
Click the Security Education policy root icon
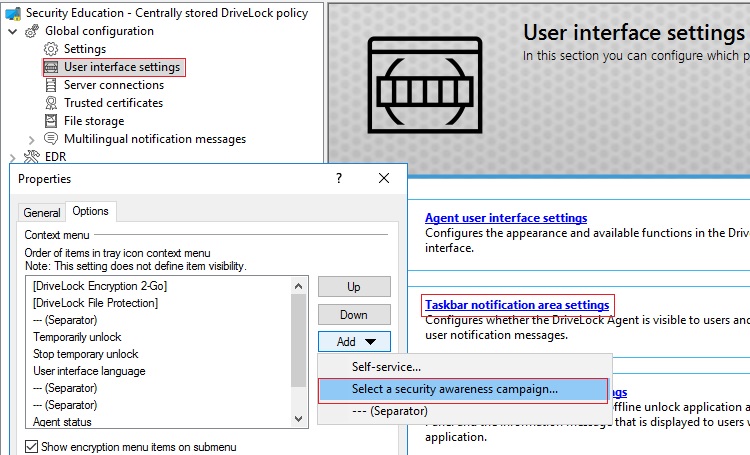coord(12,13)
